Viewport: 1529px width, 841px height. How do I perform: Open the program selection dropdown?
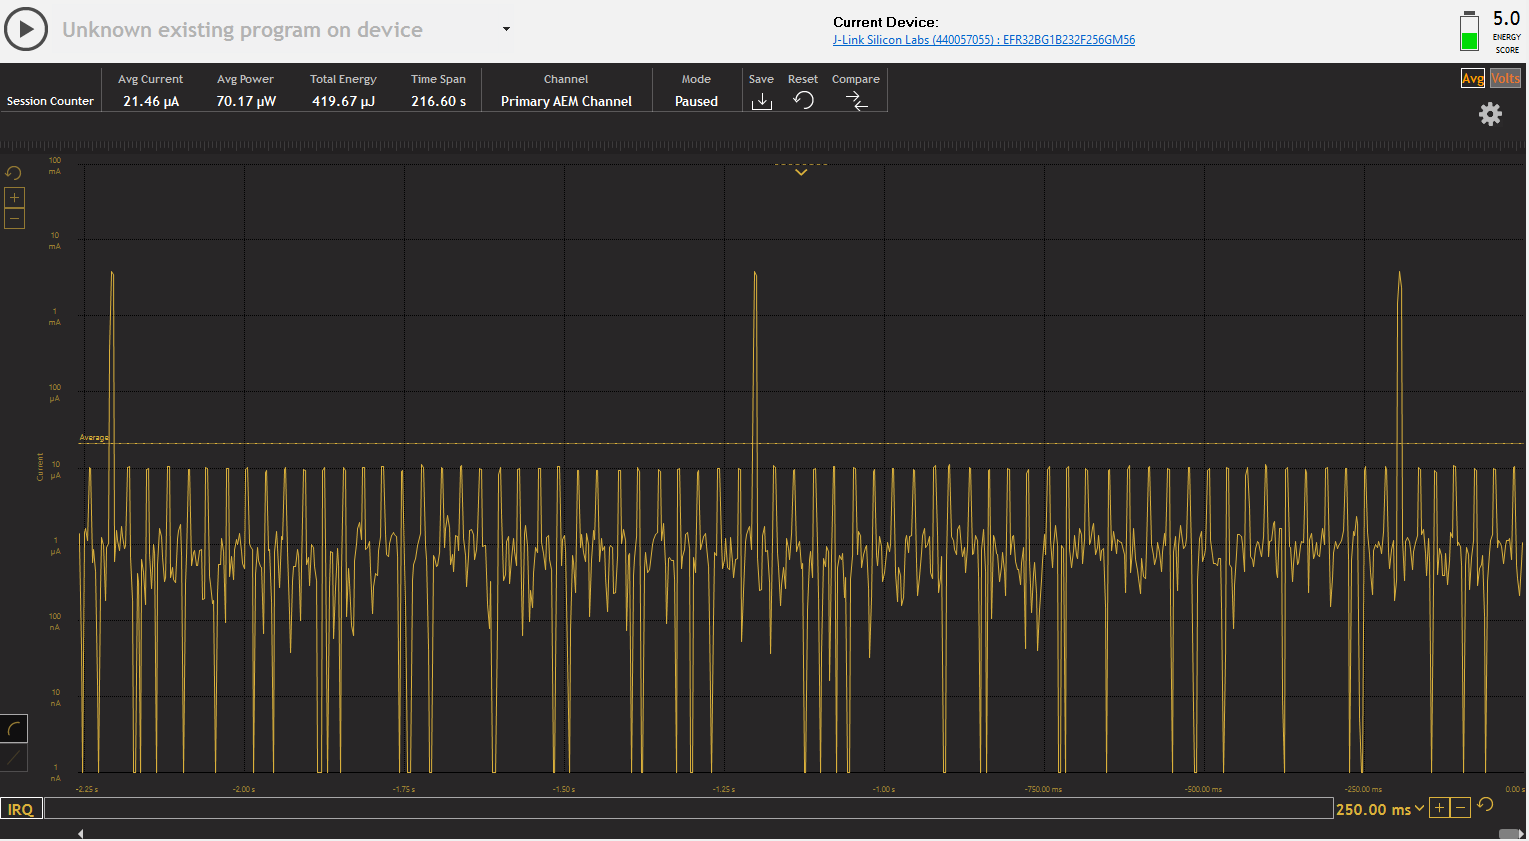point(505,29)
